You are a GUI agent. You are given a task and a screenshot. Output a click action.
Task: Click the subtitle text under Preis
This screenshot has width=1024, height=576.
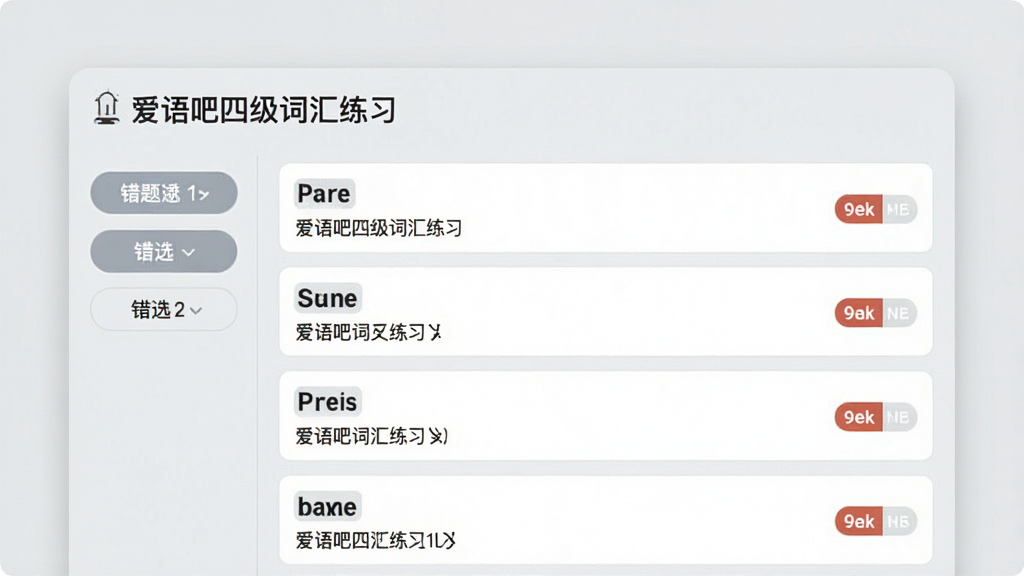click(372, 436)
